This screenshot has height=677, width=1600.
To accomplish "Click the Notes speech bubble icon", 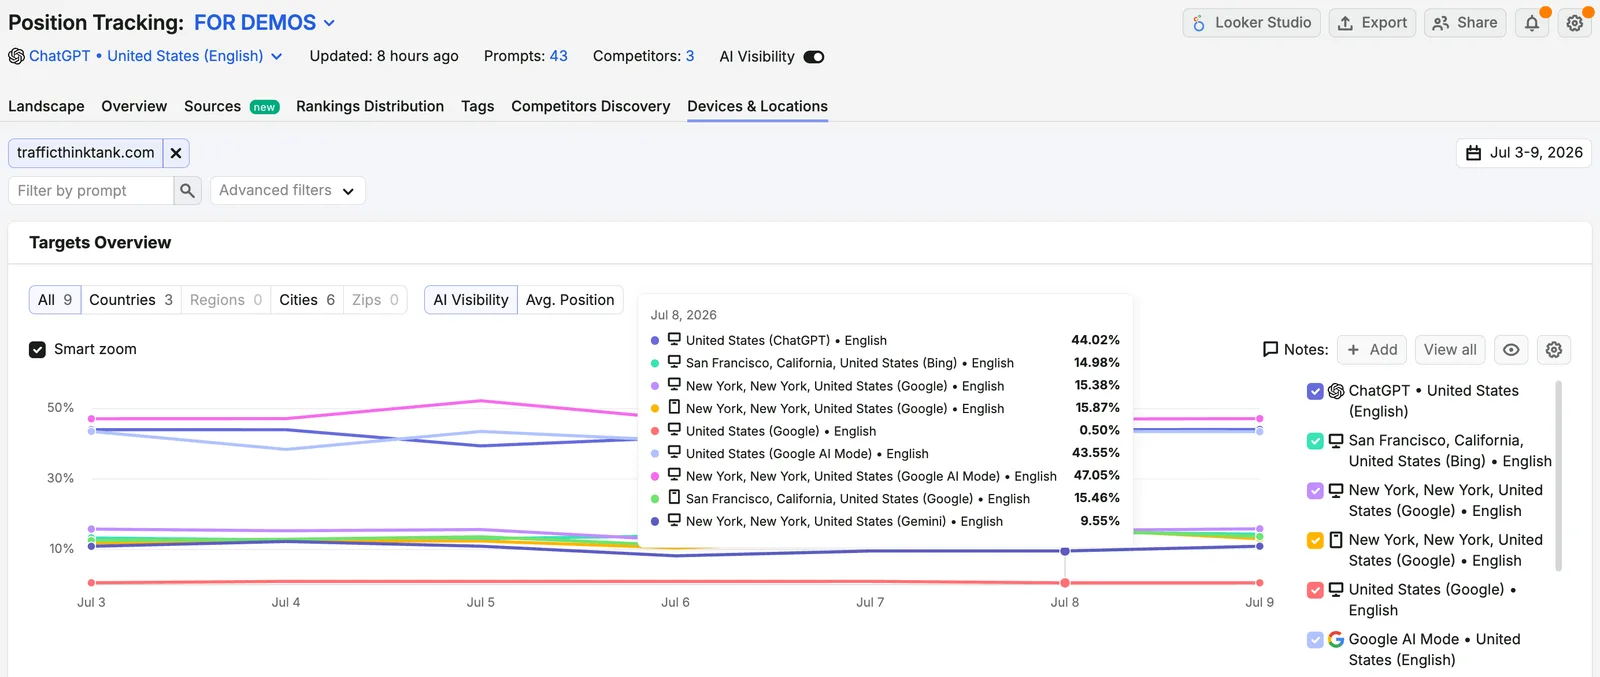I will point(1271,349).
